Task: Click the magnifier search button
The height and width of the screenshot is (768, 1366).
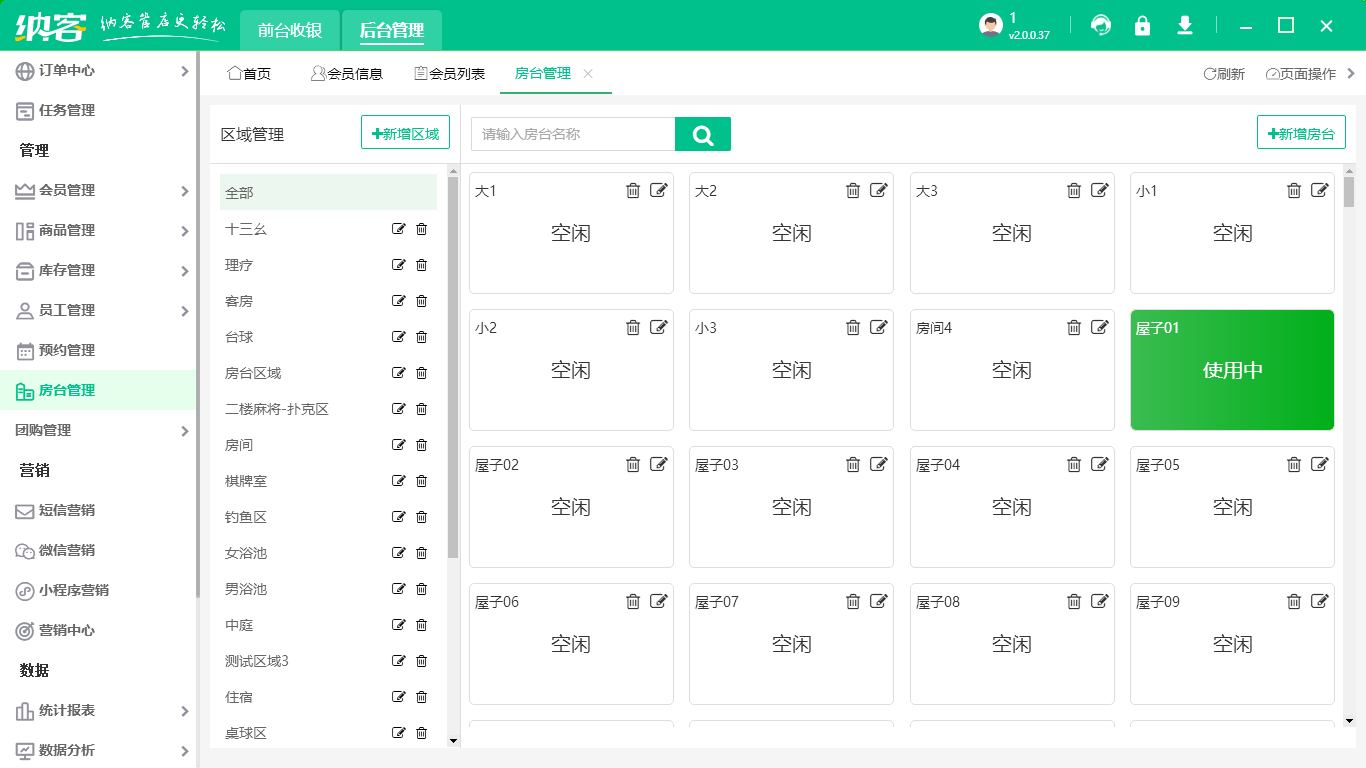Action: click(x=703, y=134)
